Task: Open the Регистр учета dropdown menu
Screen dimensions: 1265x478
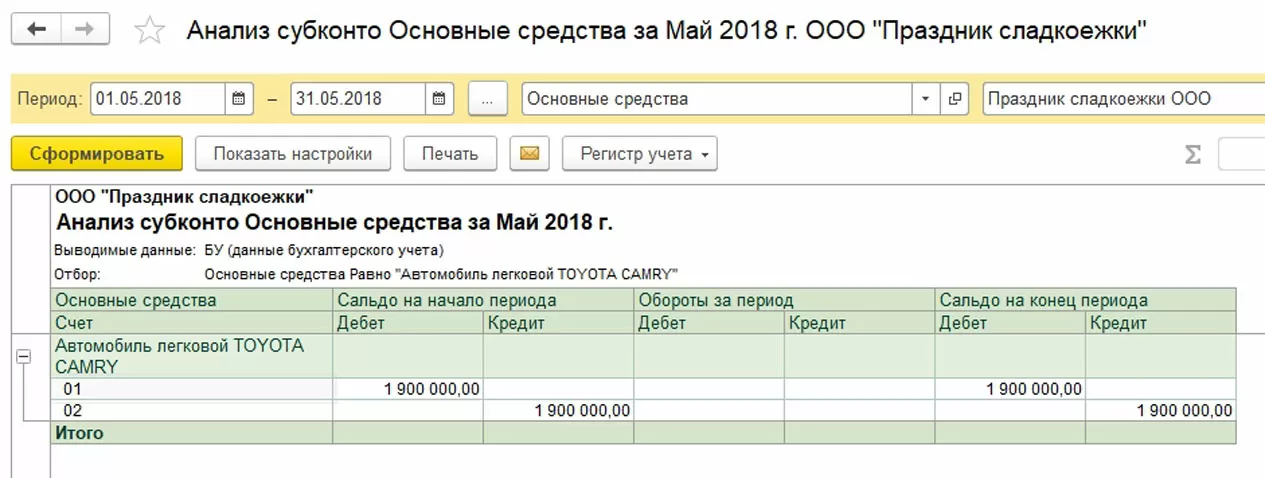Action: tap(640, 154)
